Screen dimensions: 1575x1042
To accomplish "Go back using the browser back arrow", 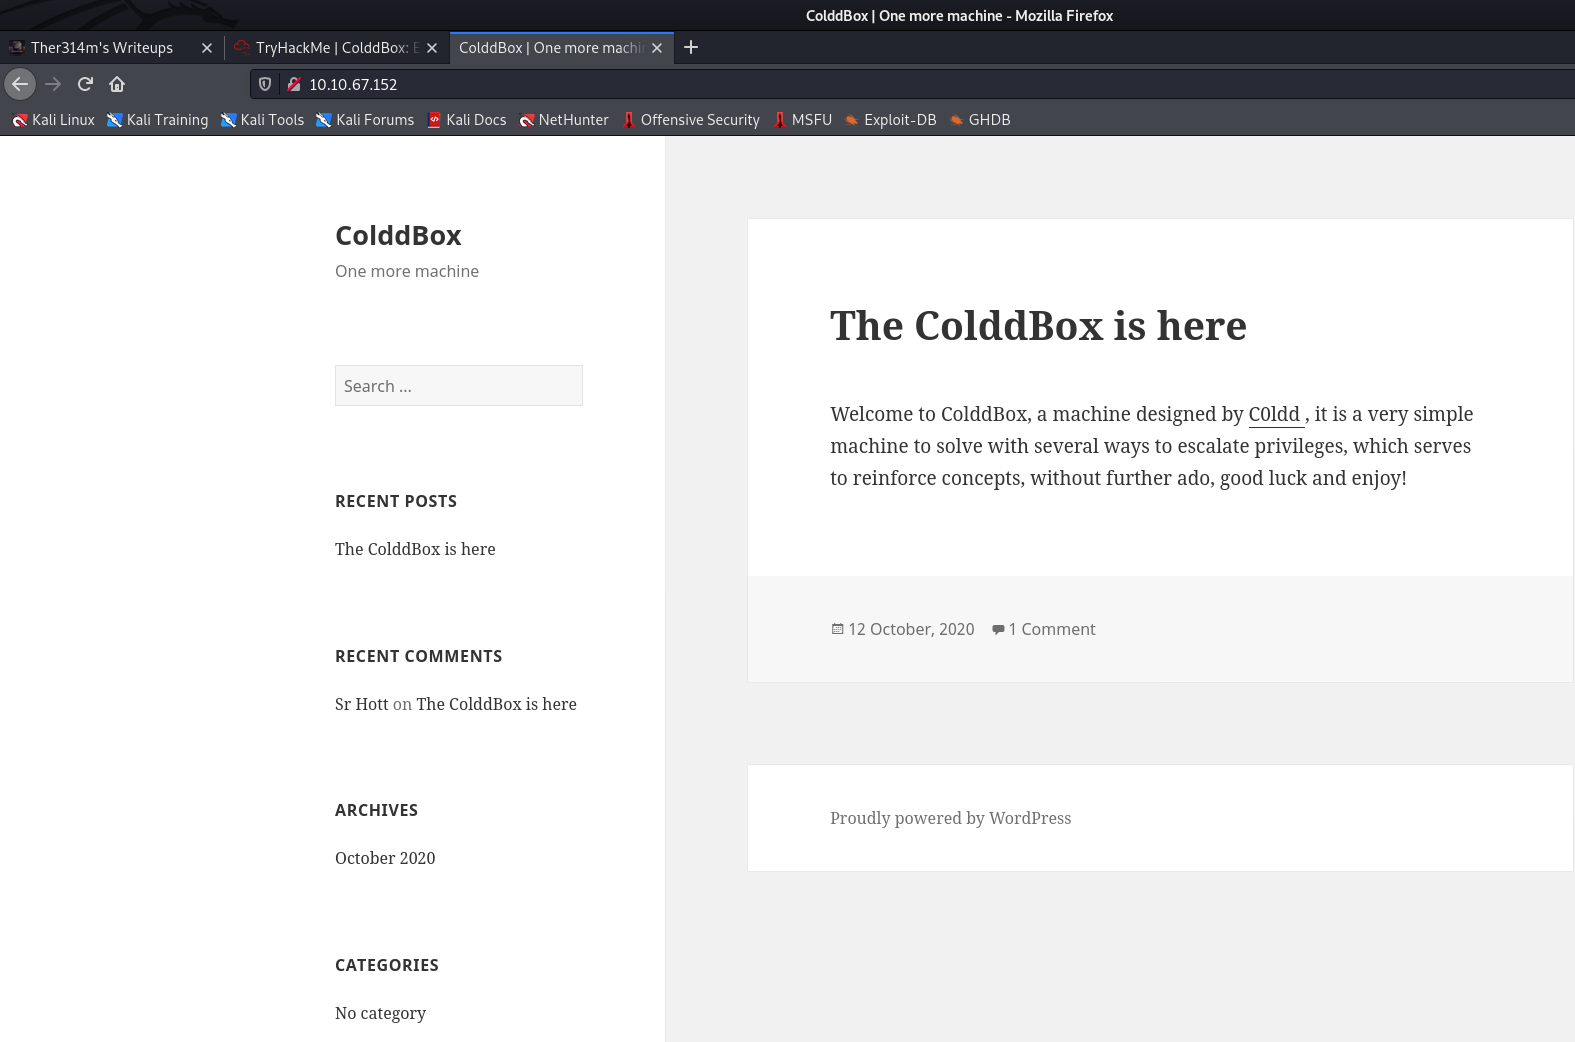I will click(x=20, y=84).
